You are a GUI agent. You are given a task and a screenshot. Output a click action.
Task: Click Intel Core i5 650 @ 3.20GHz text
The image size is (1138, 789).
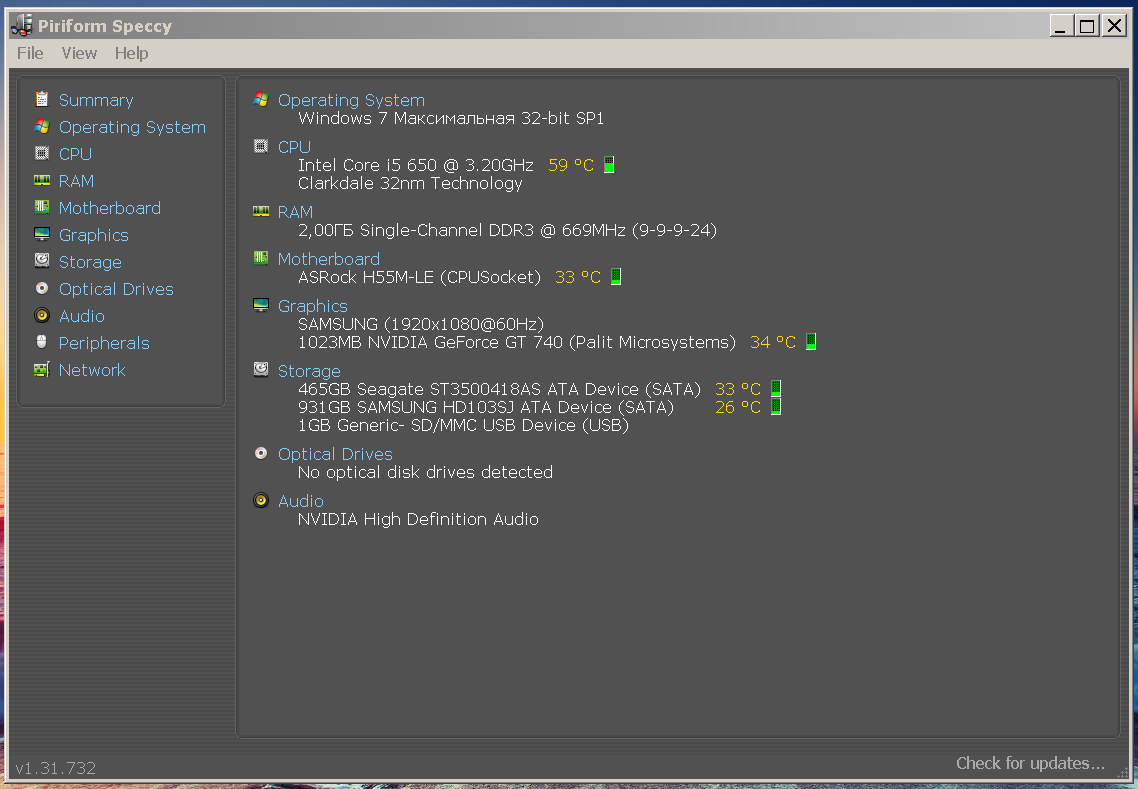point(416,165)
